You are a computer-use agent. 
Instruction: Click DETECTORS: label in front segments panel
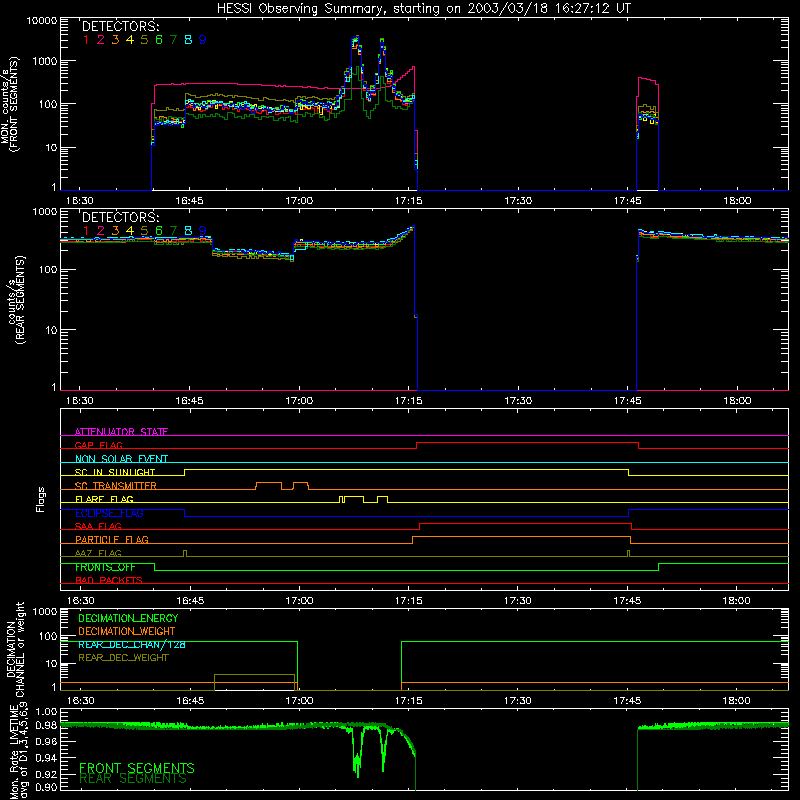(120, 27)
